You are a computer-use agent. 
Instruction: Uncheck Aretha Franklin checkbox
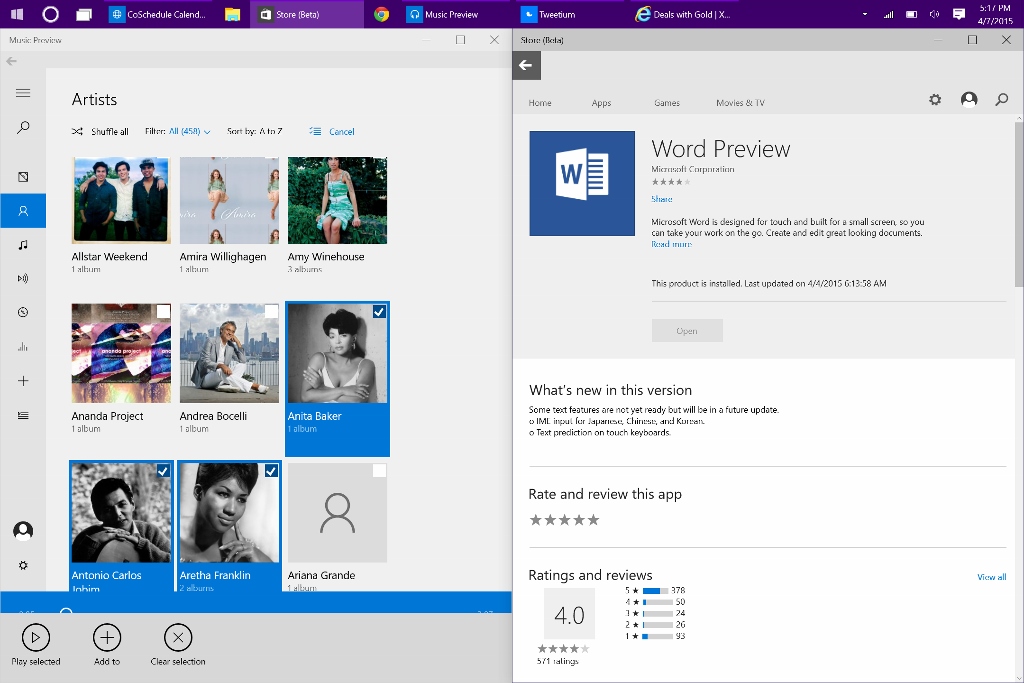tap(271, 471)
